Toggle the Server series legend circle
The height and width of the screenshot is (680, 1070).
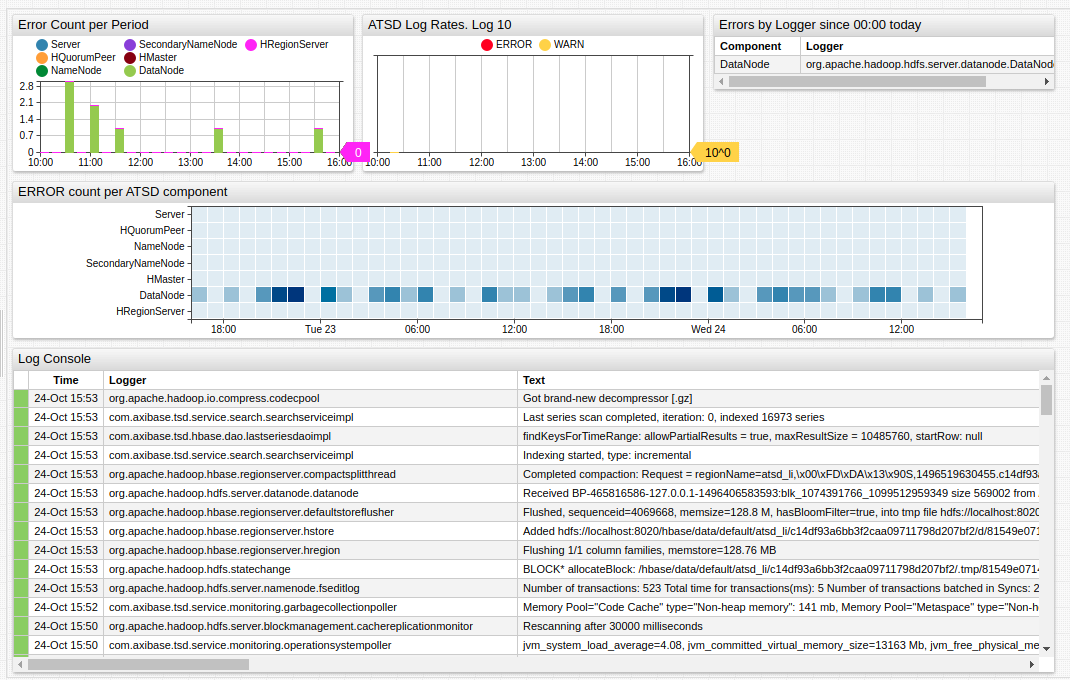[42, 45]
